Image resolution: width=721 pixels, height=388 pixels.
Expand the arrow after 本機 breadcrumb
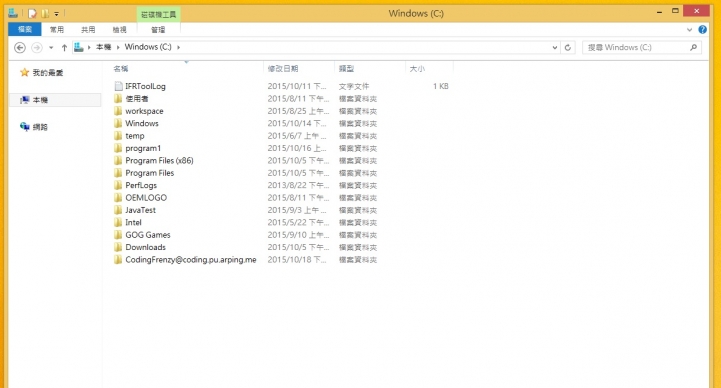click(118, 47)
